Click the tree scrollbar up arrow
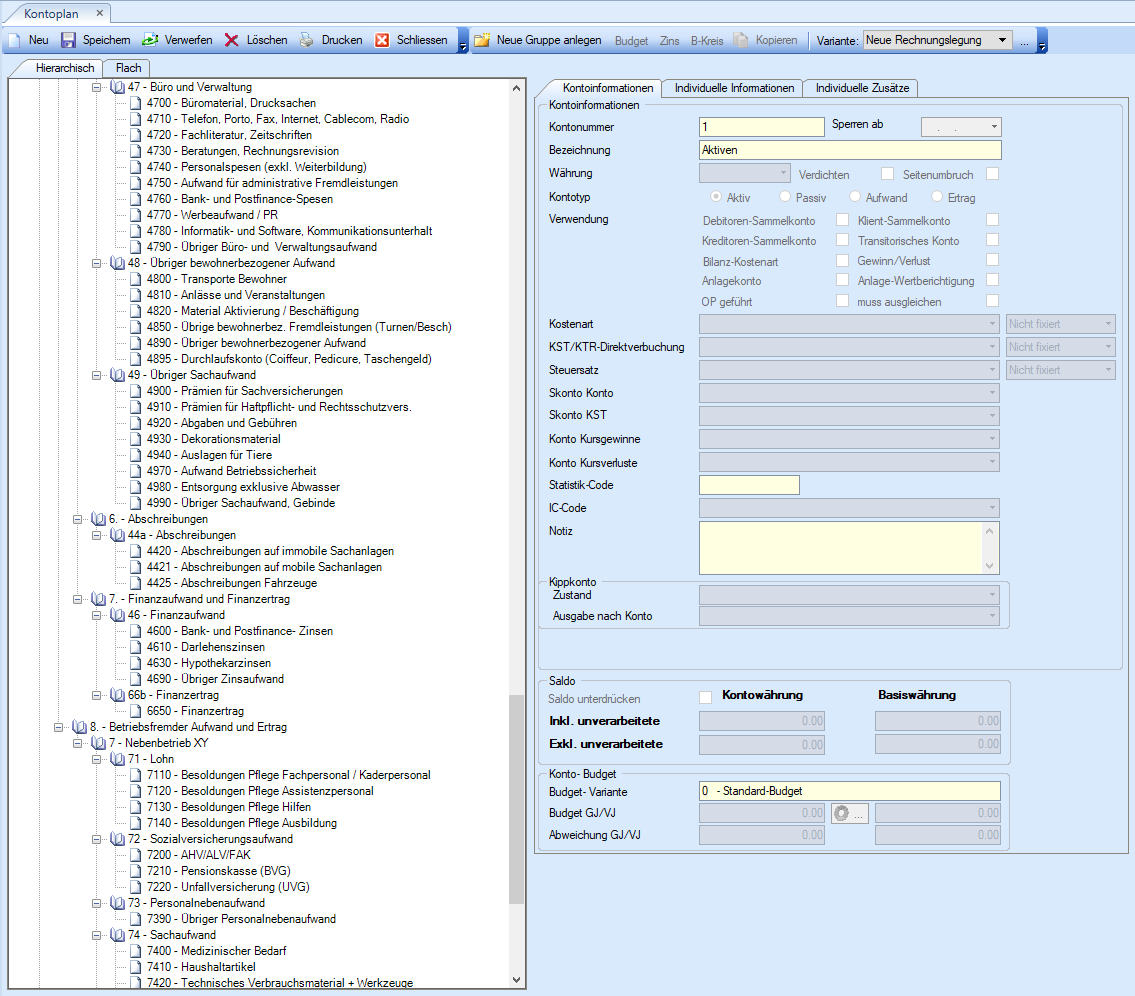This screenshot has height=996, width=1135. coord(516,88)
